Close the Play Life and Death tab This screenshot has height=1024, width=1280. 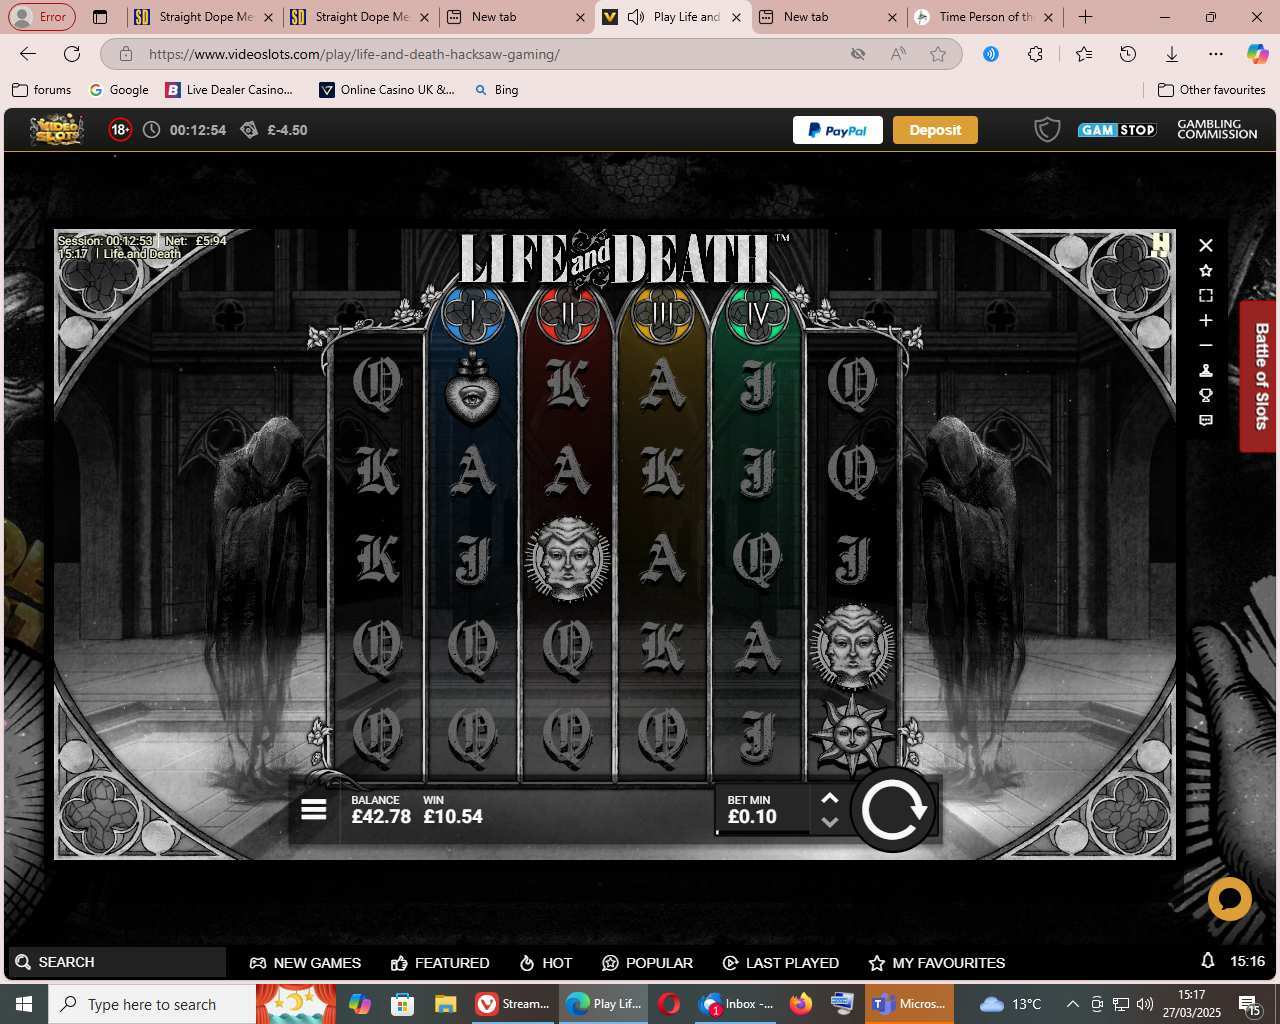click(x=737, y=17)
